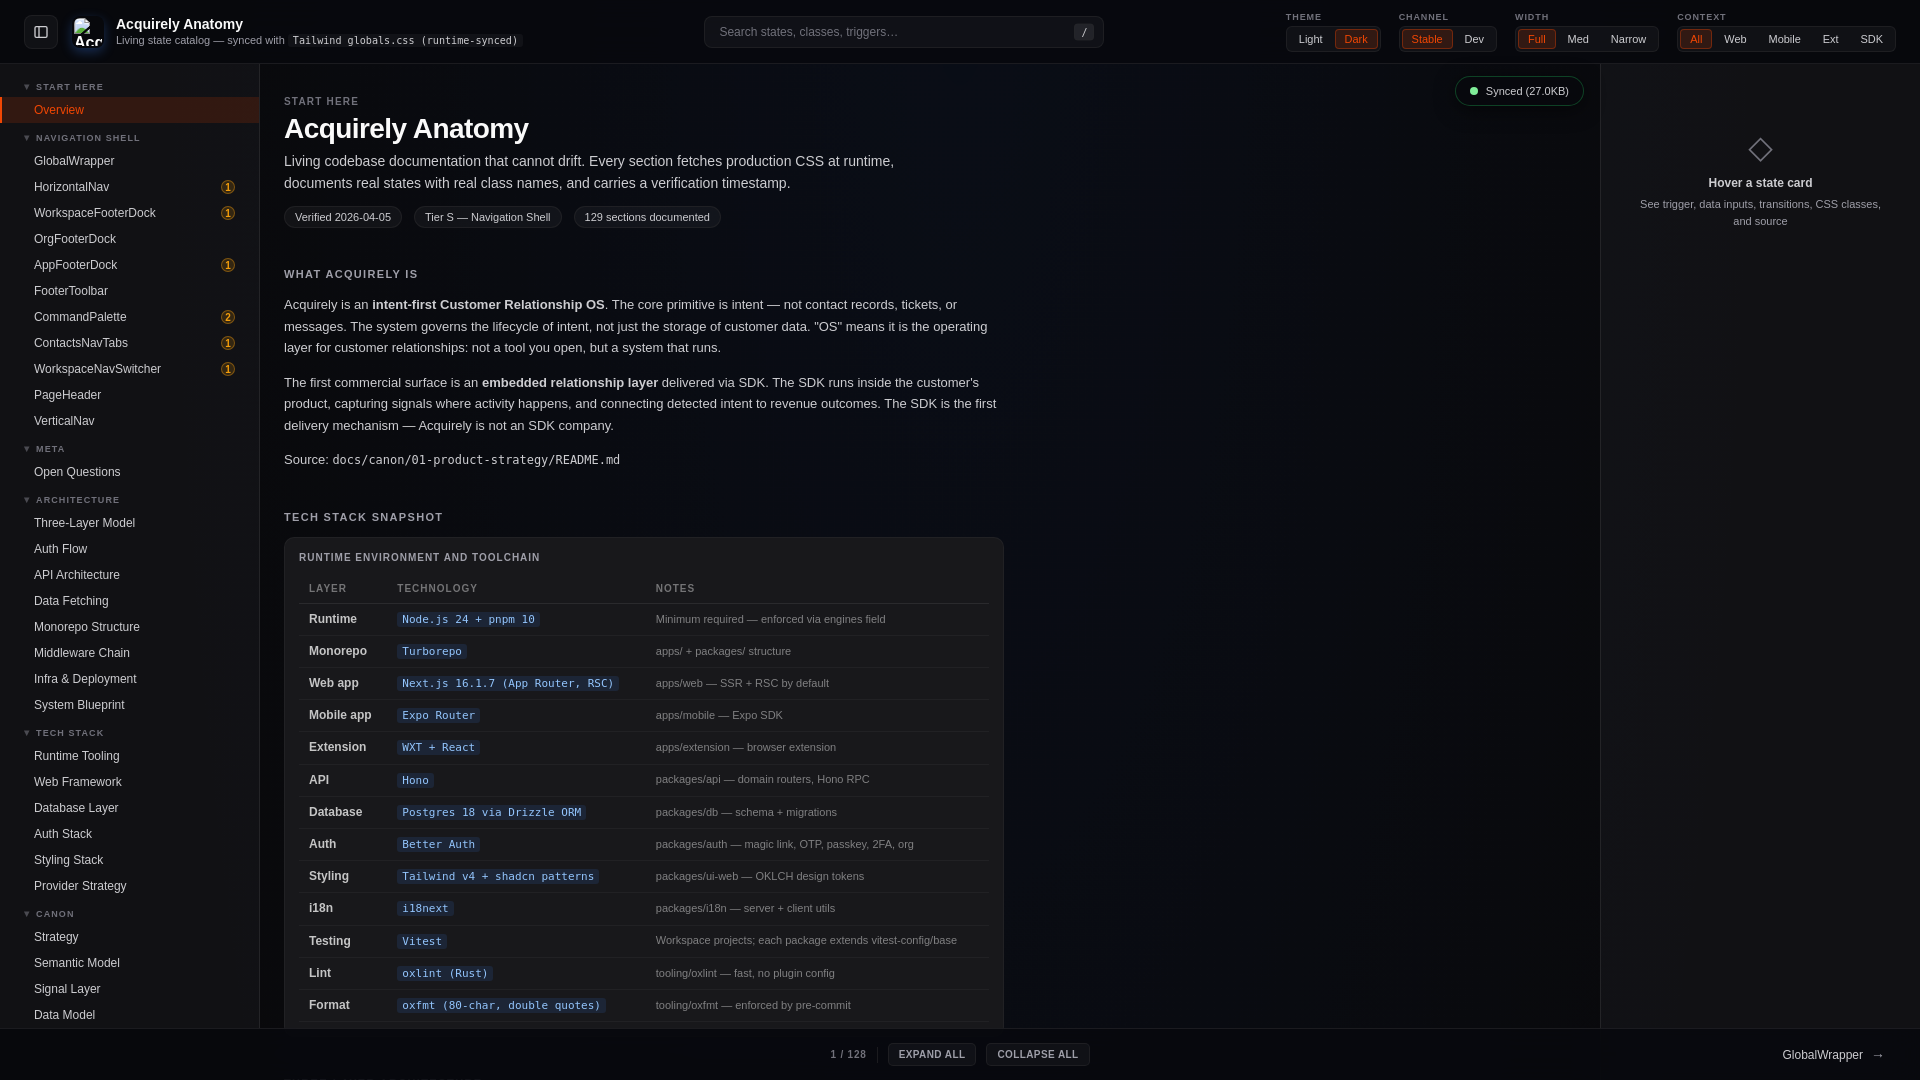Collapse the Start Here section
The image size is (1920, 1080).
[64, 87]
